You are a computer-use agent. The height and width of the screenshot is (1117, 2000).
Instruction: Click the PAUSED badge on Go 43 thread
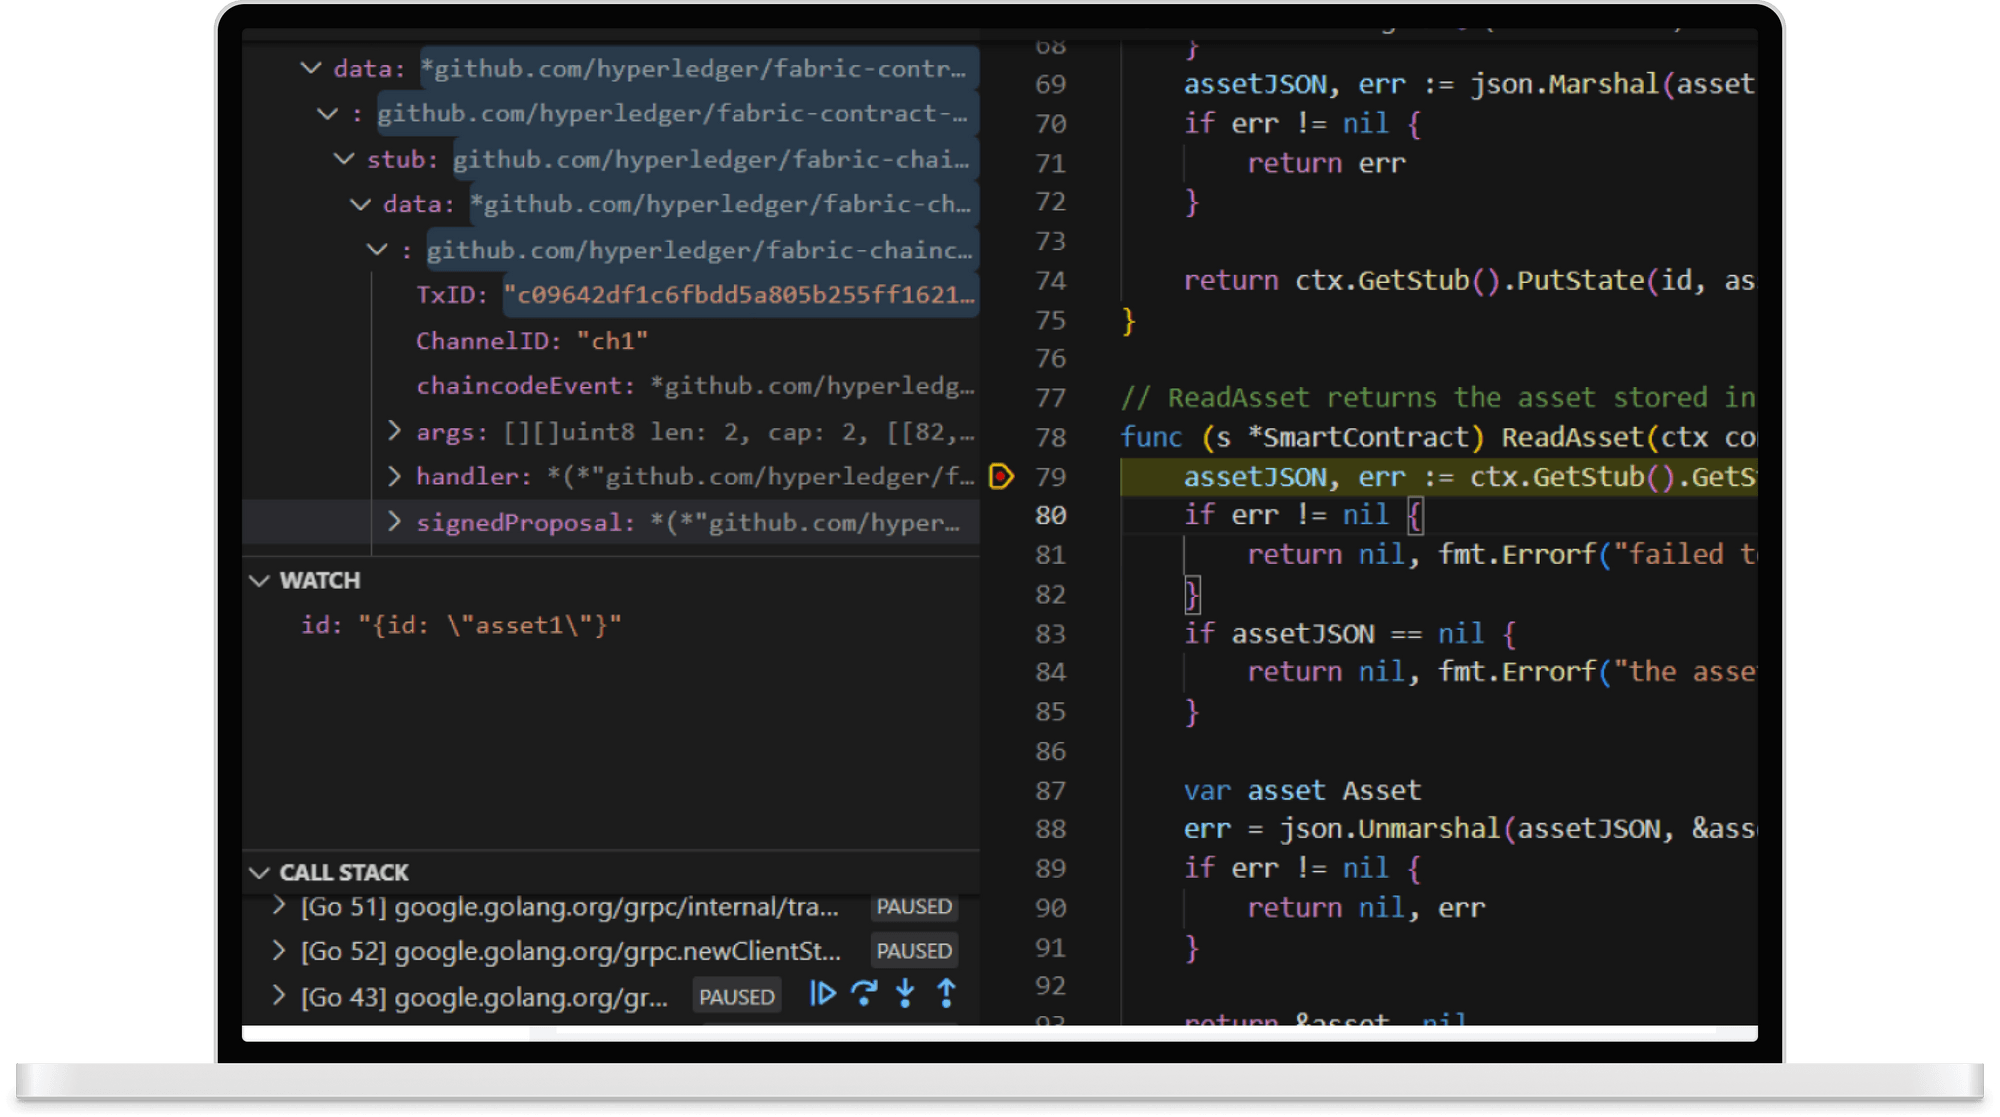pos(736,996)
